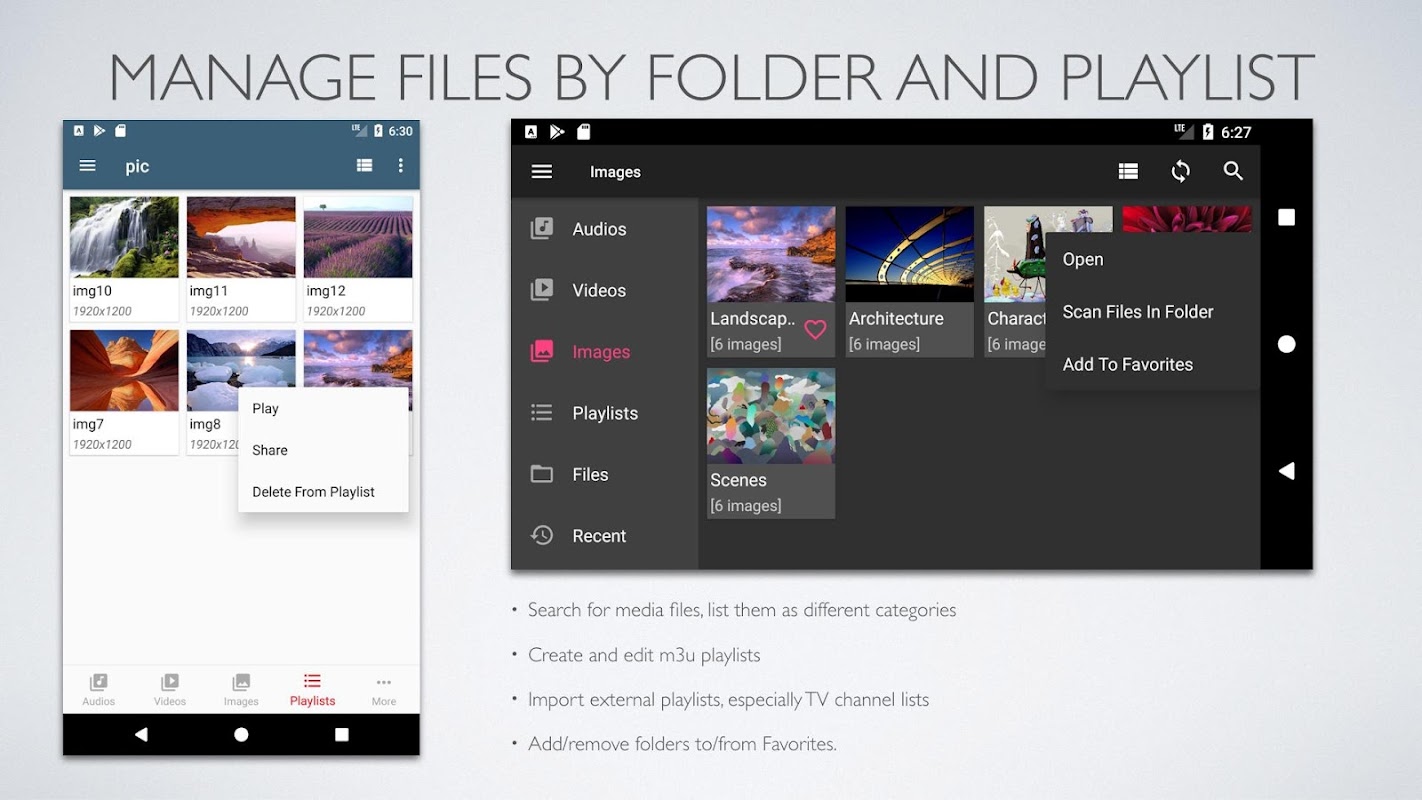This screenshot has width=1422, height=800.
Task: Open the tablet navigation drawer hamburger icon
Action: click(542, 171)
